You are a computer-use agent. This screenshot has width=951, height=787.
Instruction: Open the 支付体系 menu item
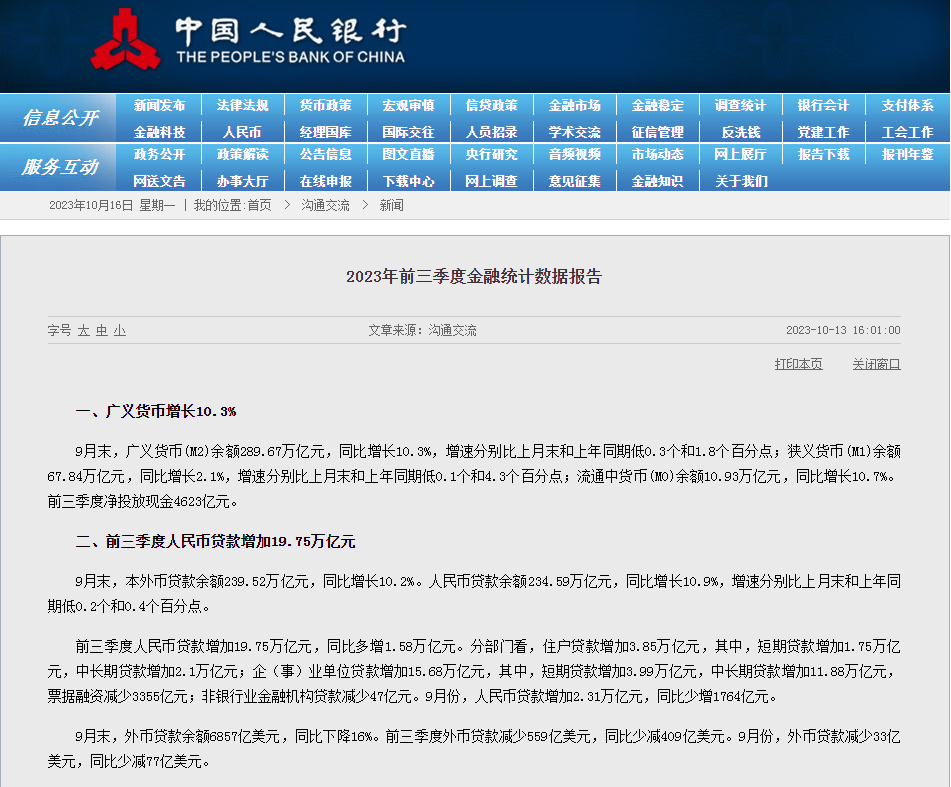(x=906, y=105)
